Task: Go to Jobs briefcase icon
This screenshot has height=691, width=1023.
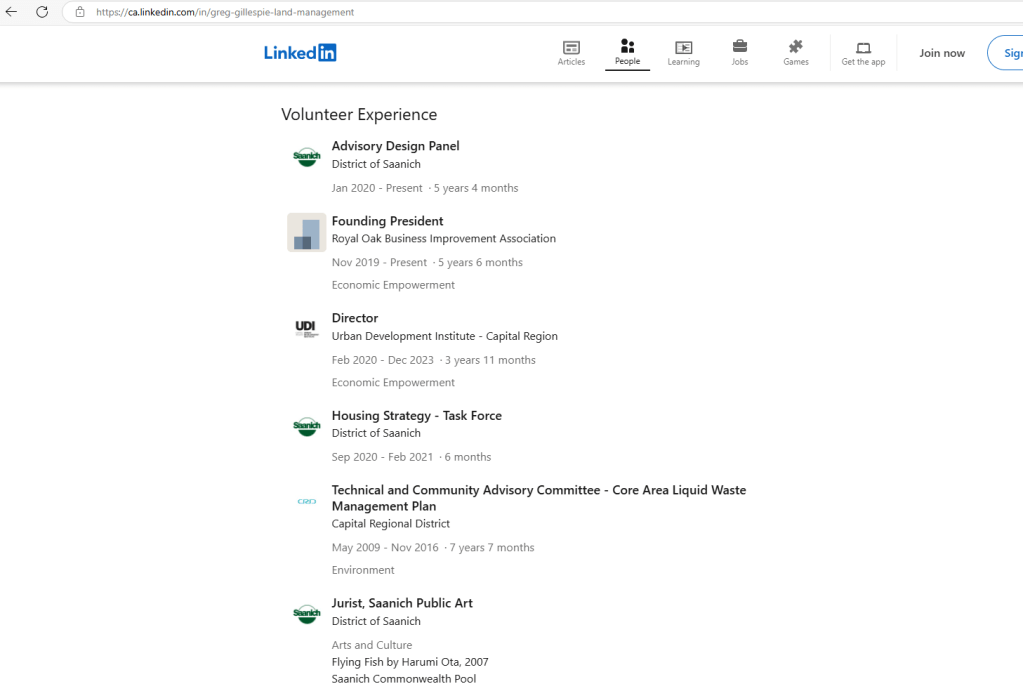Action: click(x=739, y=47)
